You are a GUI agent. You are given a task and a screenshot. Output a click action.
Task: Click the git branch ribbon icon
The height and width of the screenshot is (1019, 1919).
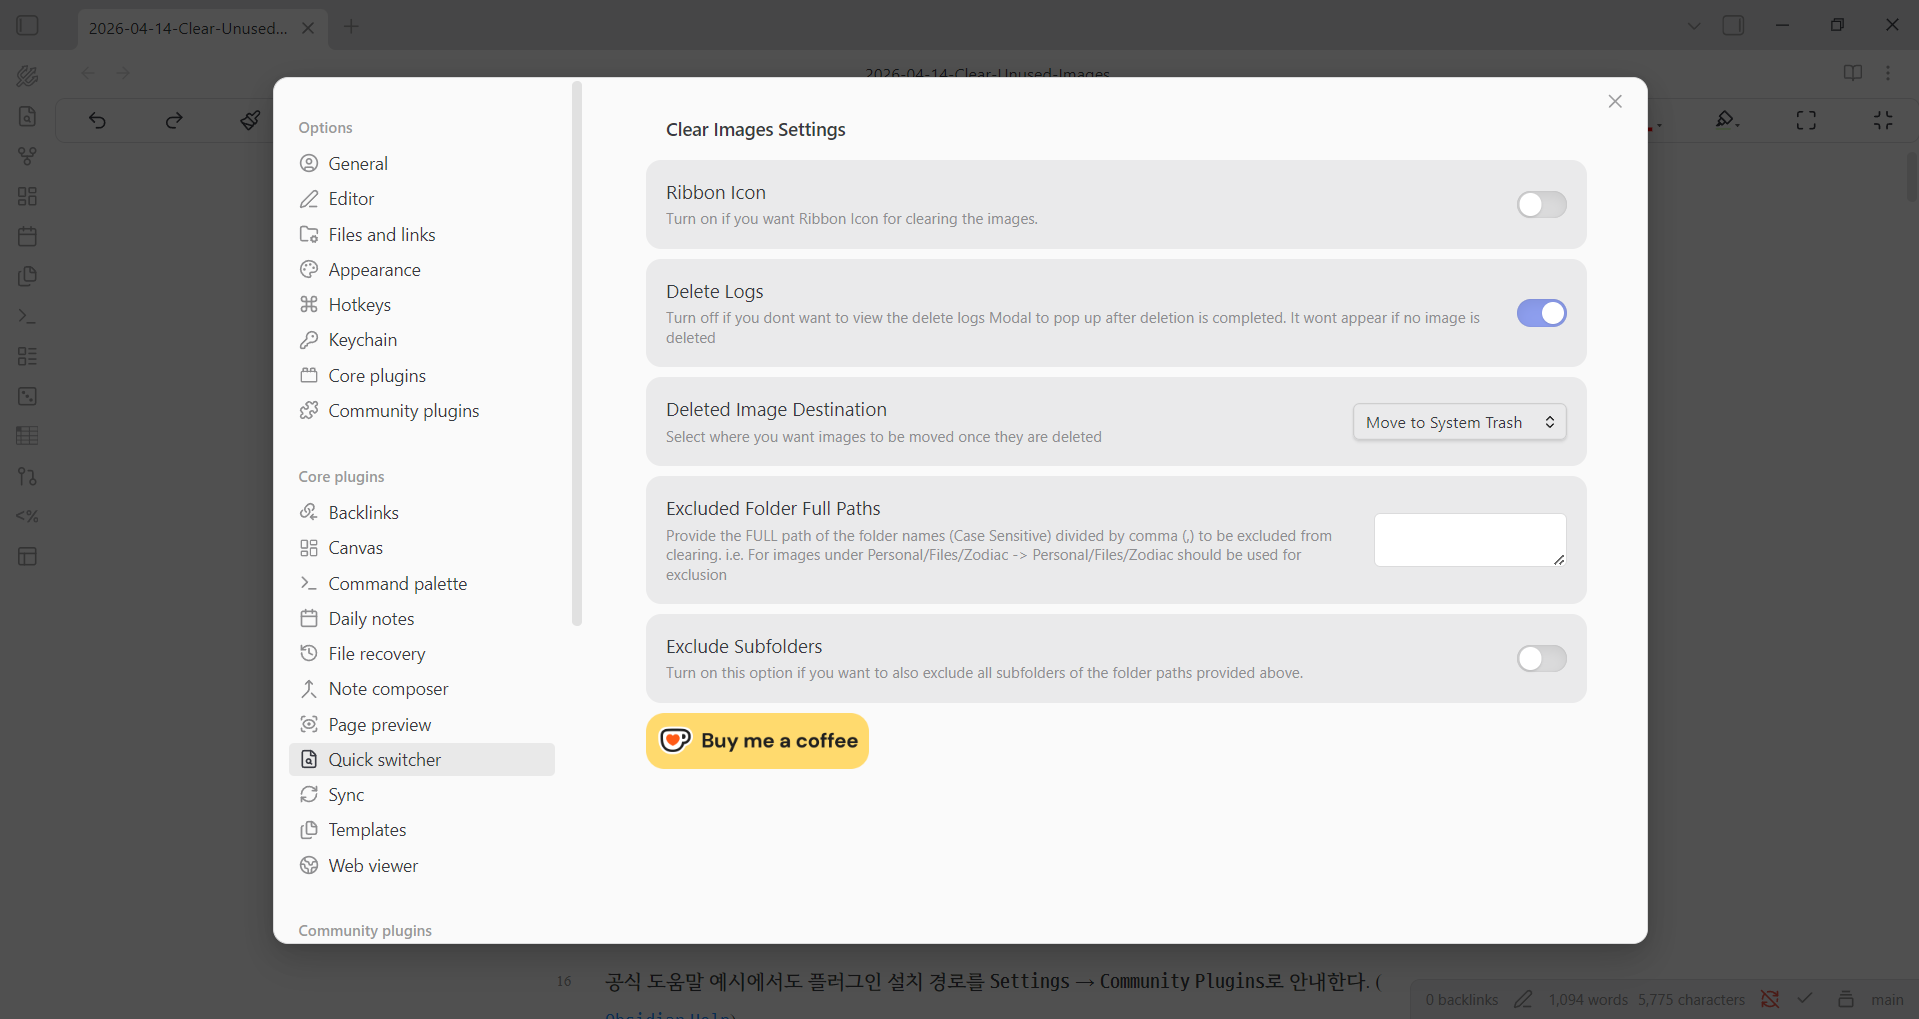coord(28,476)
